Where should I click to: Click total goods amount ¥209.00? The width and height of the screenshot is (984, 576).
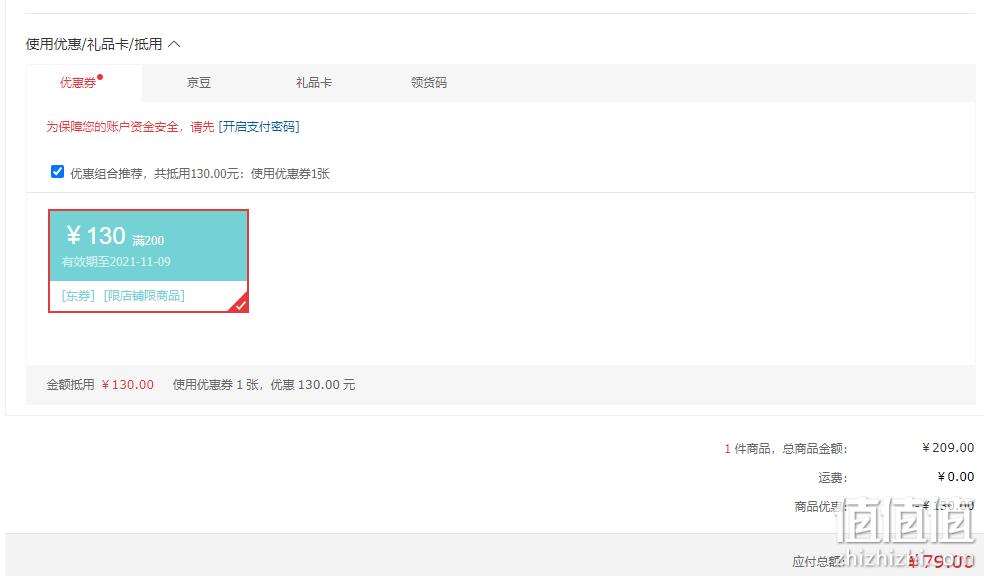point(948,447)
